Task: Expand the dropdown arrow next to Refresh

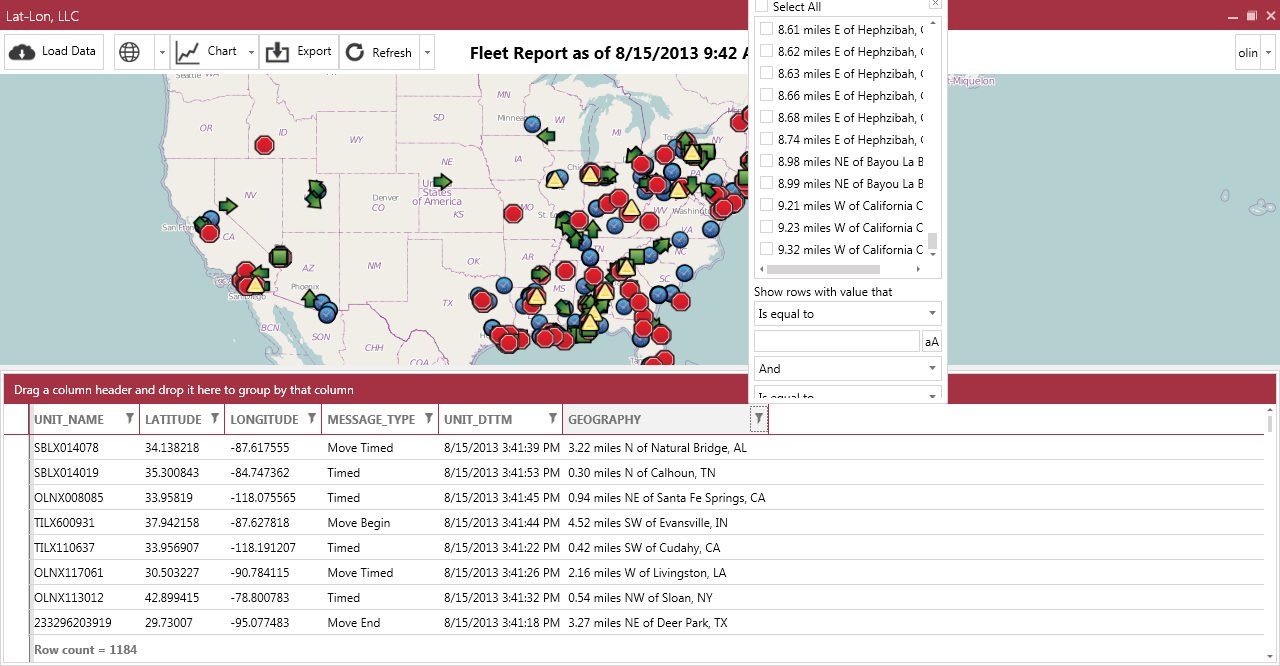Action: coord(428,52)
